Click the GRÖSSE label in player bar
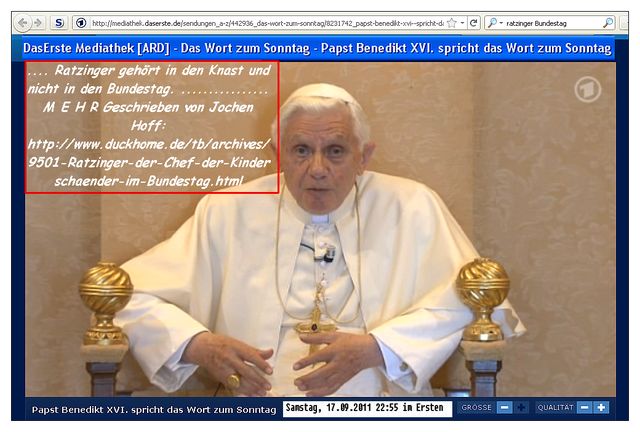The width and height of the screenshot is (640, 432). click(476, 408)
